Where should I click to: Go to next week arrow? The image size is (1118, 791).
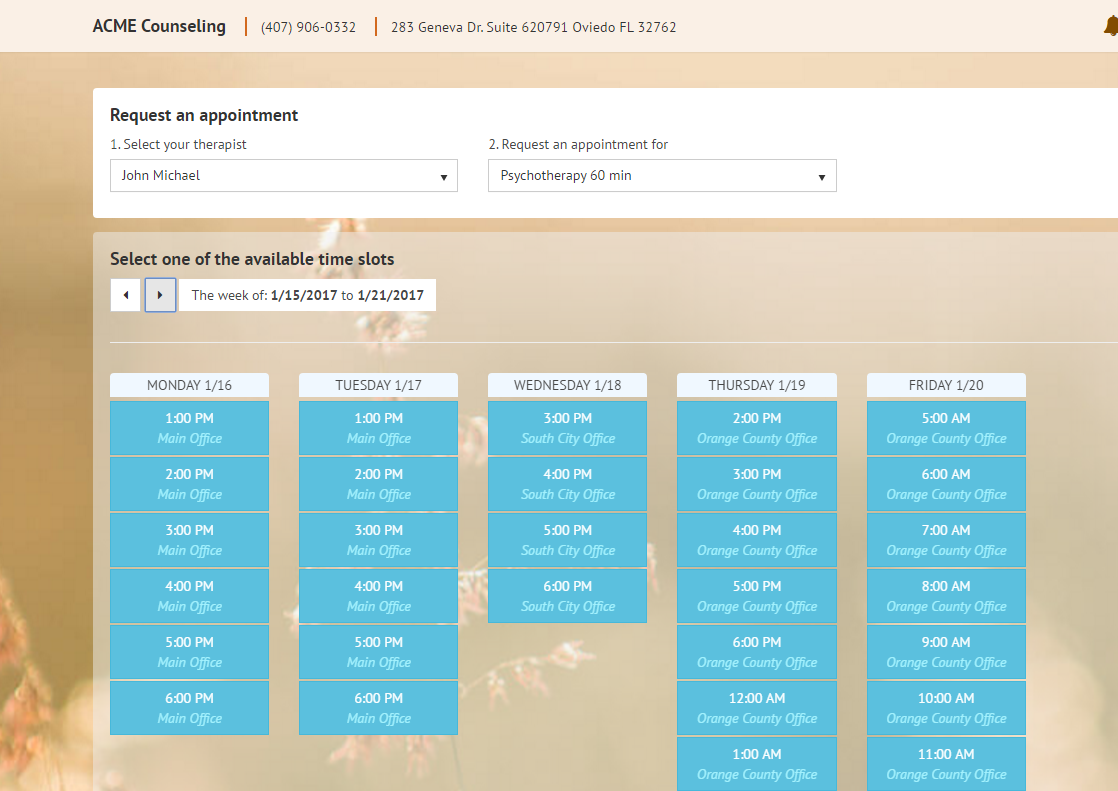pyautogui.click(x=160, y=295)
